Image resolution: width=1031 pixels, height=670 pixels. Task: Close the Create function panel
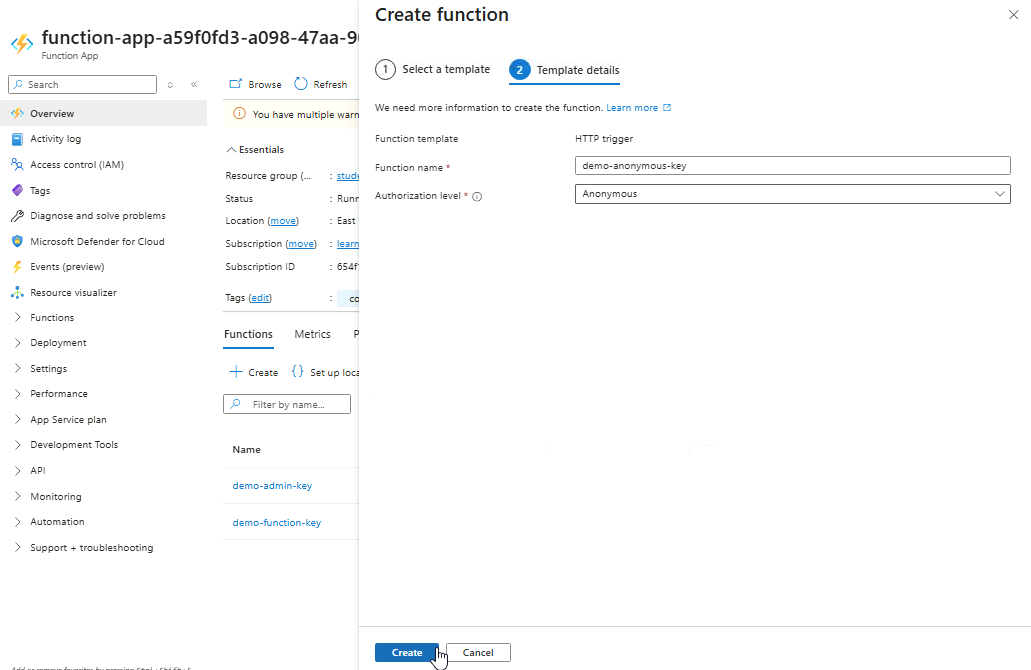[1013, 15]
